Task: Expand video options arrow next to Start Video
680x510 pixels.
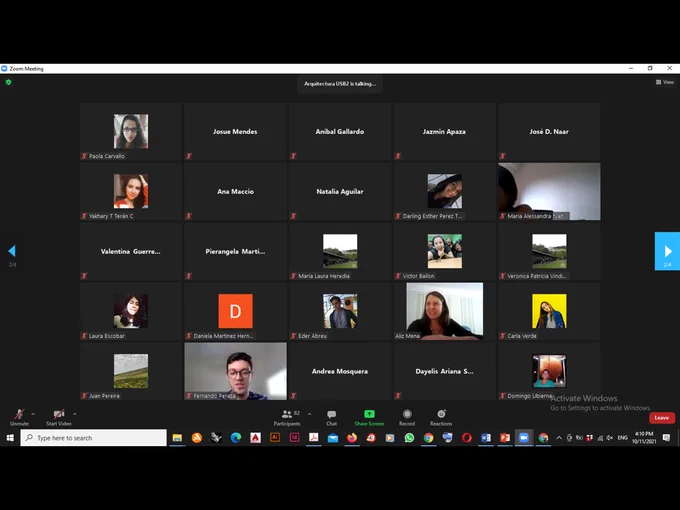Action: [x=75, y=414]
